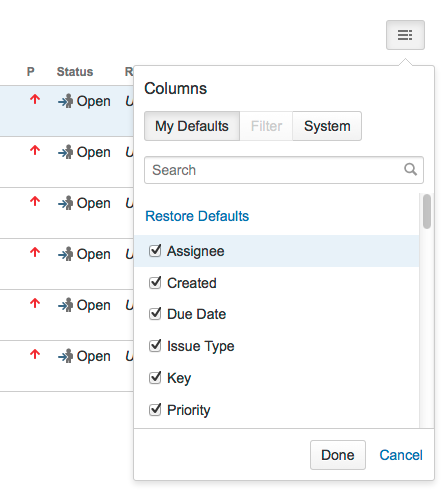Click third row's red priority arrow icon
Screen dimensions: 442x497
pyautogui.click(x=35, y=201)
